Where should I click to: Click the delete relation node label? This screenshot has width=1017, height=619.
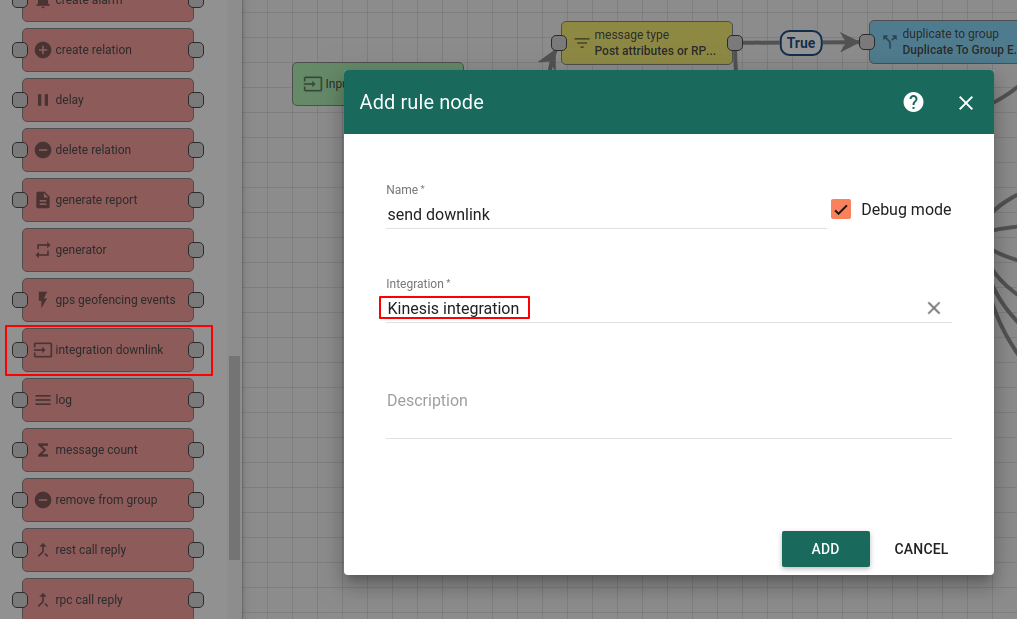click(x=93, y=150)
